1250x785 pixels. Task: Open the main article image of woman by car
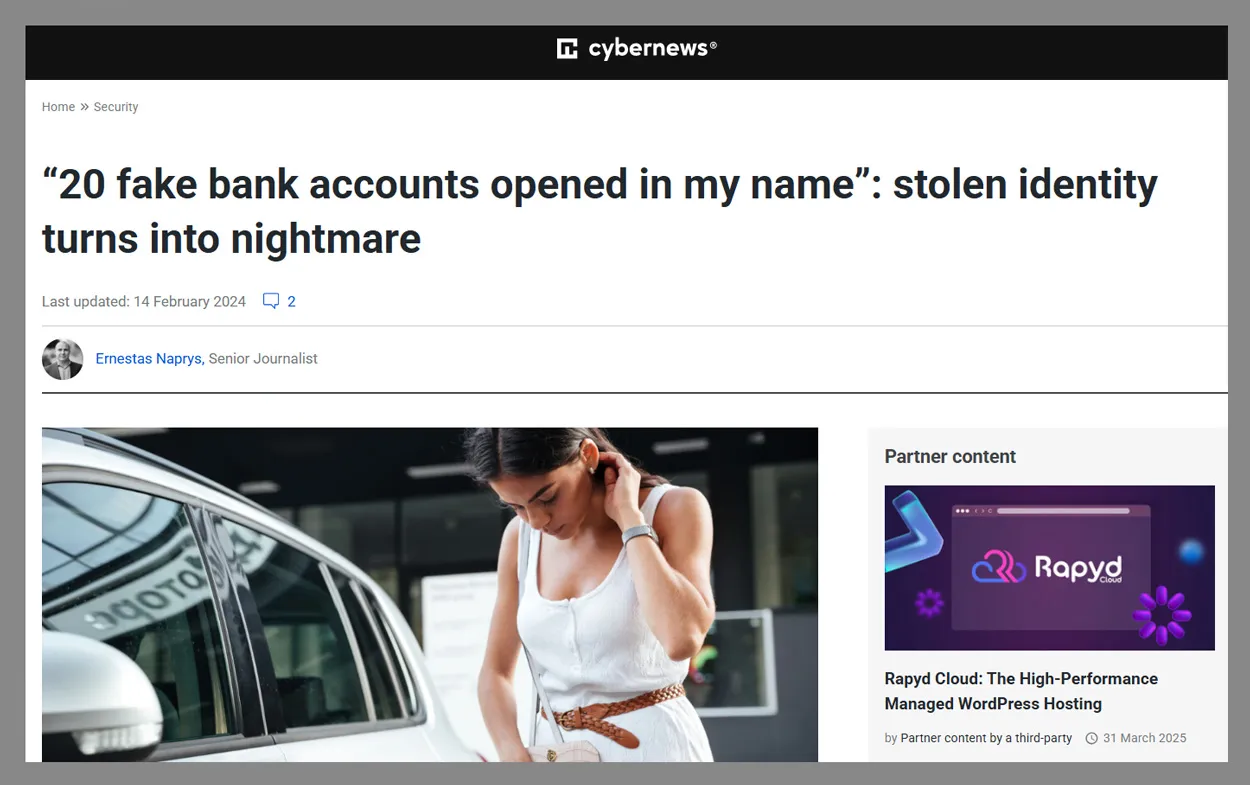(430, 595)
